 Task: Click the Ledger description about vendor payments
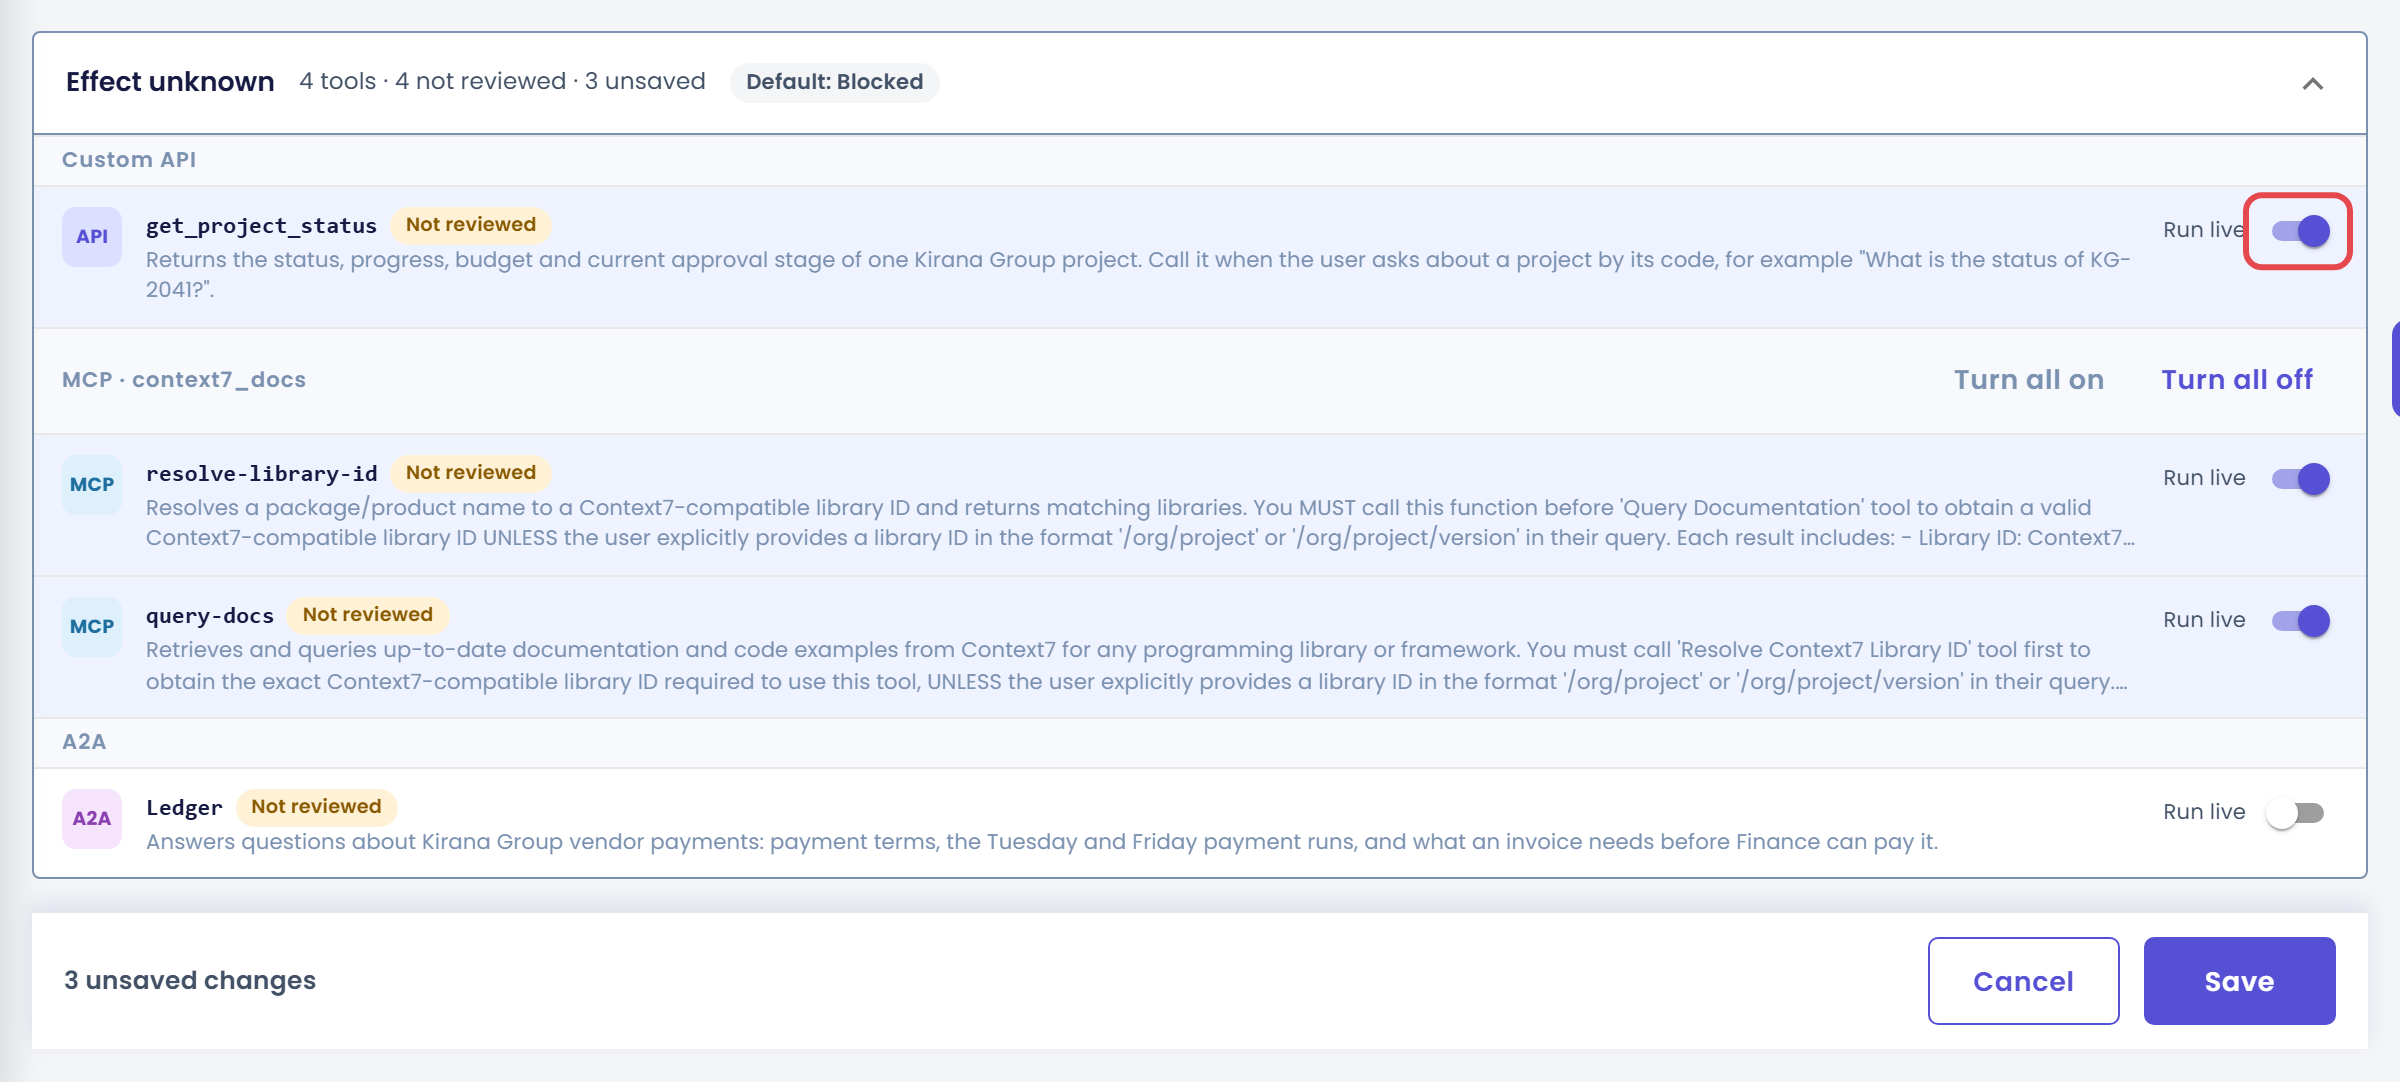click(1042, 842)
